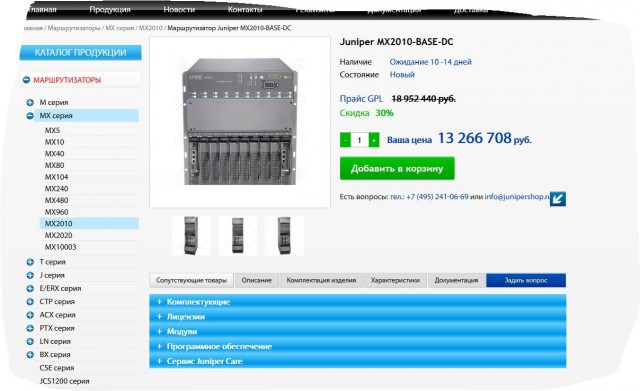This screenshot has width=640, height=391.
Task: Open MX10 in the catalog tree
Action: pyautogui.click(x=54, y=142)
